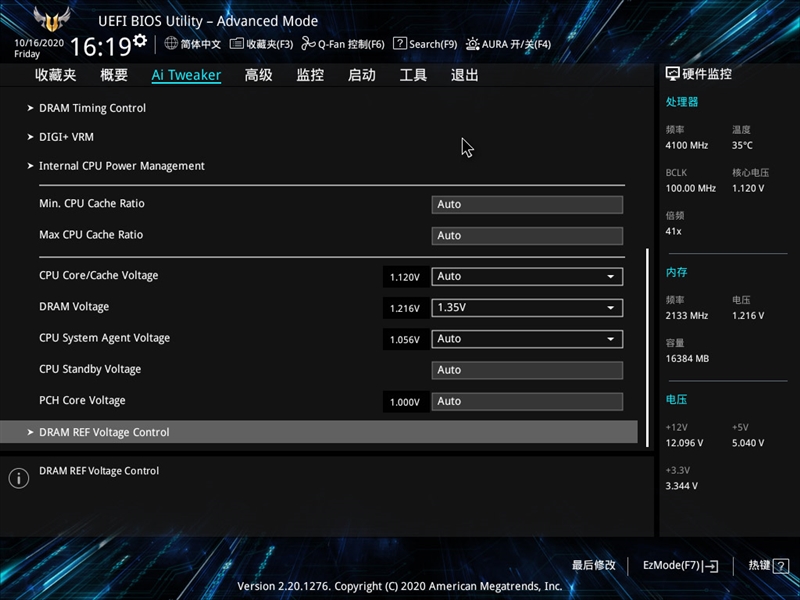Image resolution: width=800 pixels, height=600 pixels.
Task: Click the 处理器 section heading
Action: [x=682, y=102]
